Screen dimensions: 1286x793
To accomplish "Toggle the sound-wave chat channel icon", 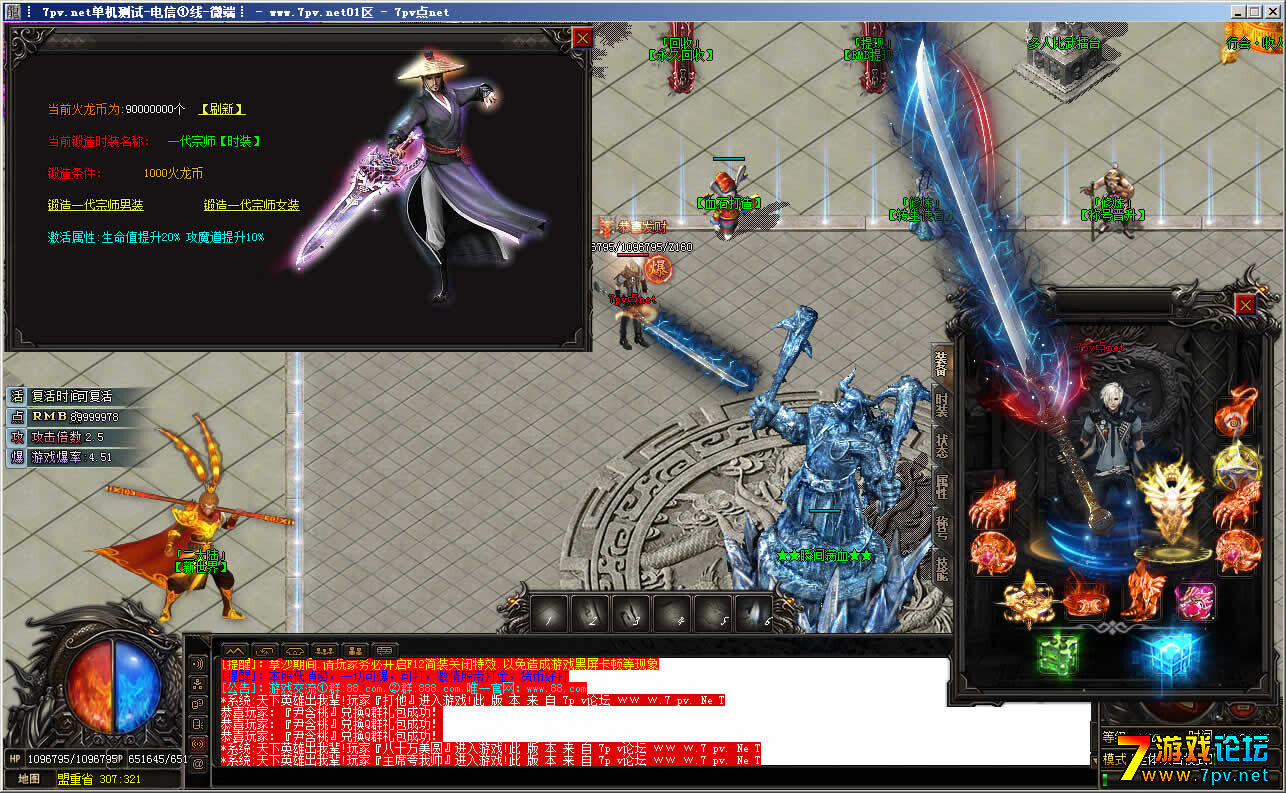I will pyautogui.click(x=198, y=665).
